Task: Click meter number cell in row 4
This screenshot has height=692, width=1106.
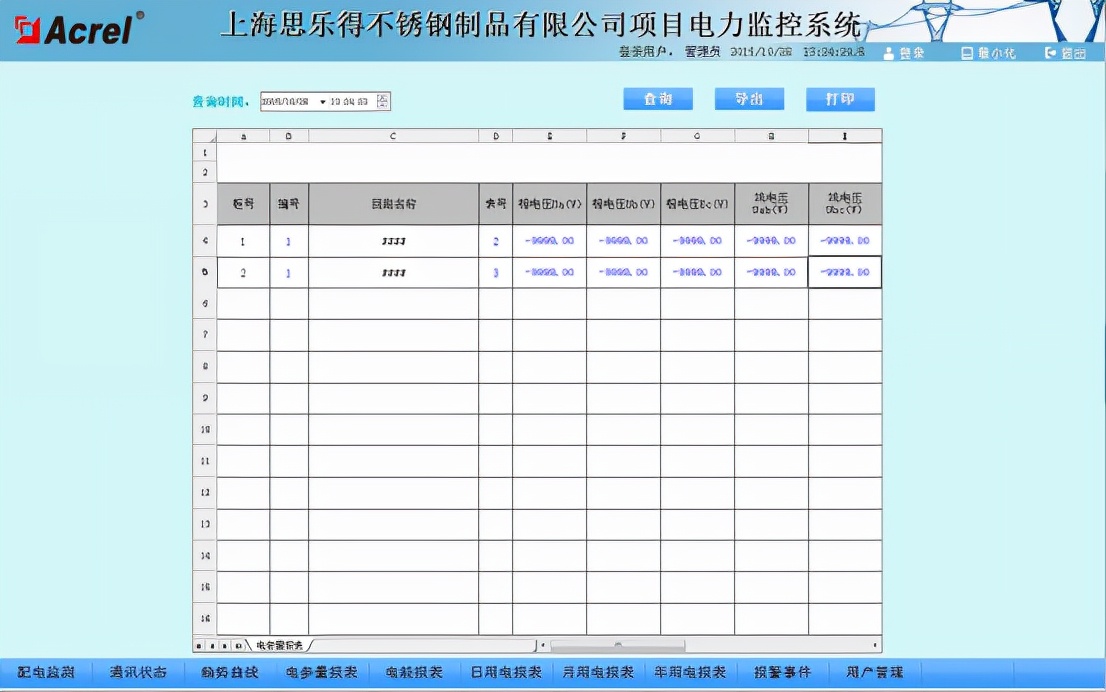Action: tap(496, 241)
